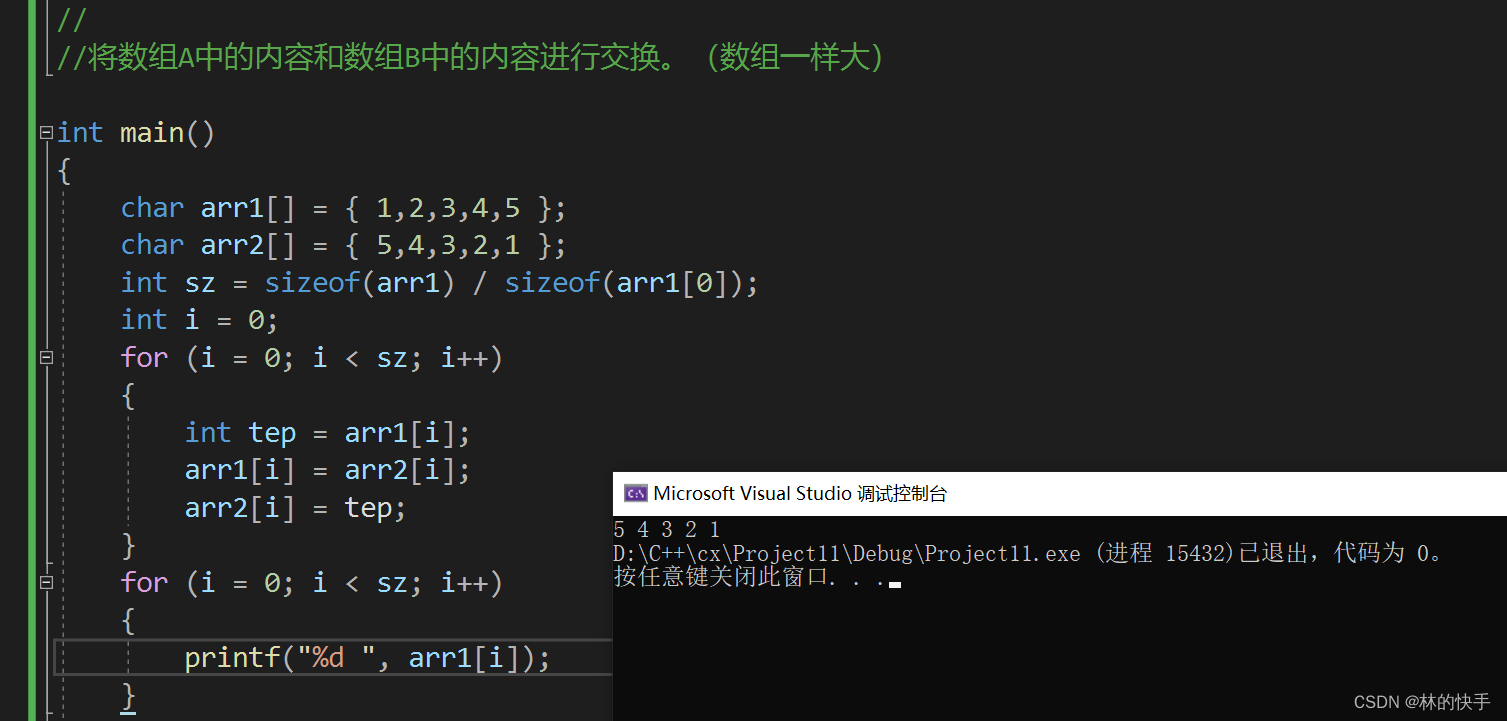Click the char arr1[] declaration line
The image size is (1507, 721).
pos(344,208)
